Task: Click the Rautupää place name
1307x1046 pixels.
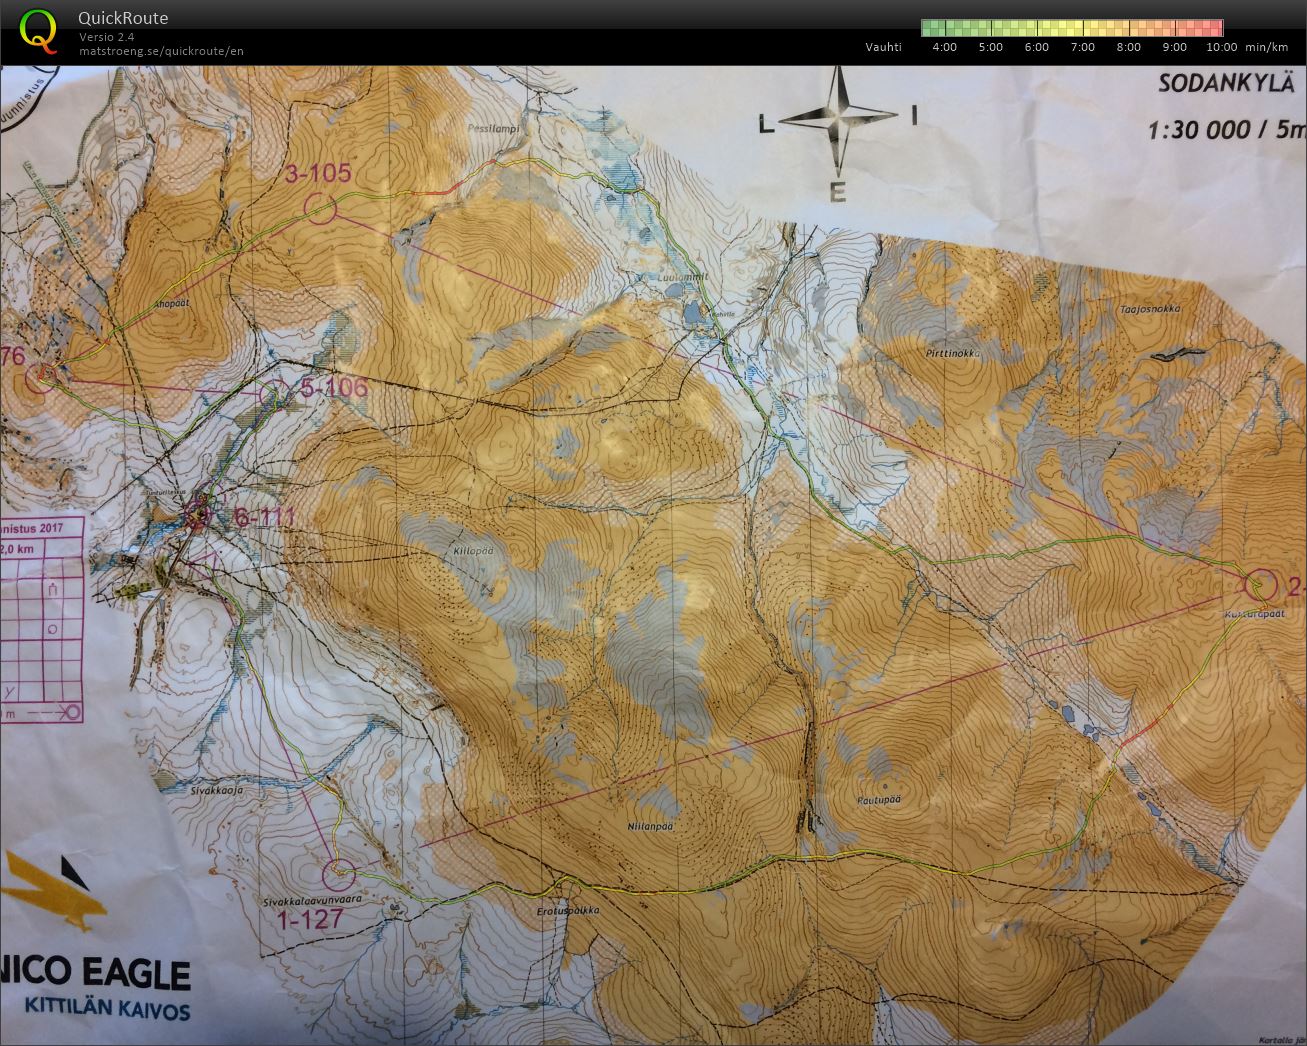Action: click(x=878, y=799)
